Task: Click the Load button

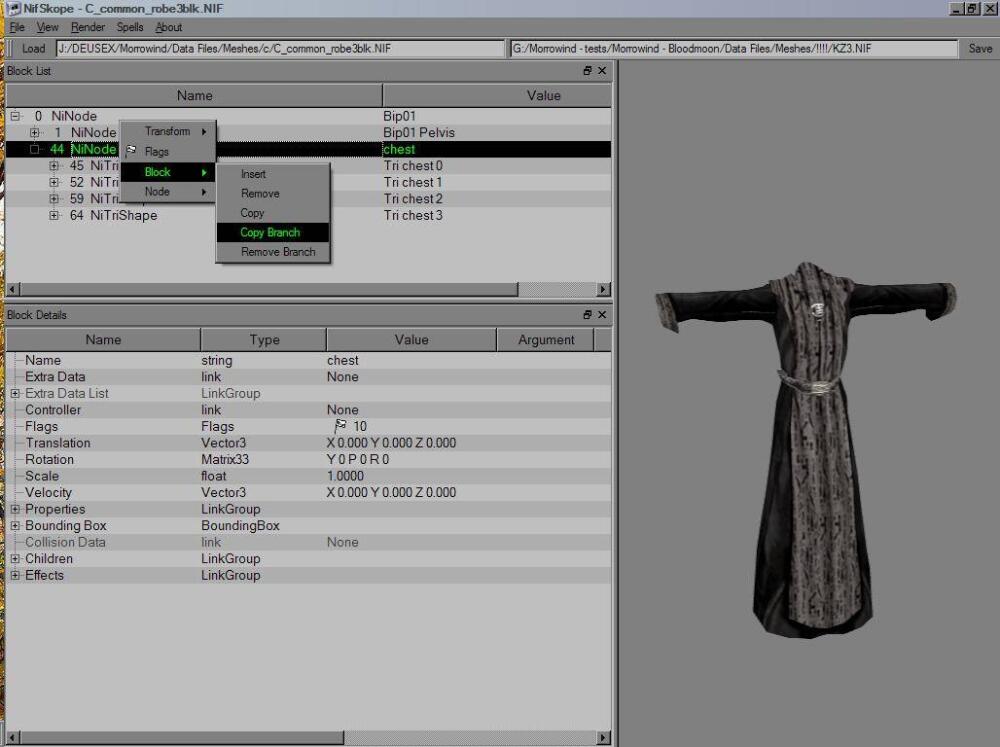Action: [x=33, y=48]
